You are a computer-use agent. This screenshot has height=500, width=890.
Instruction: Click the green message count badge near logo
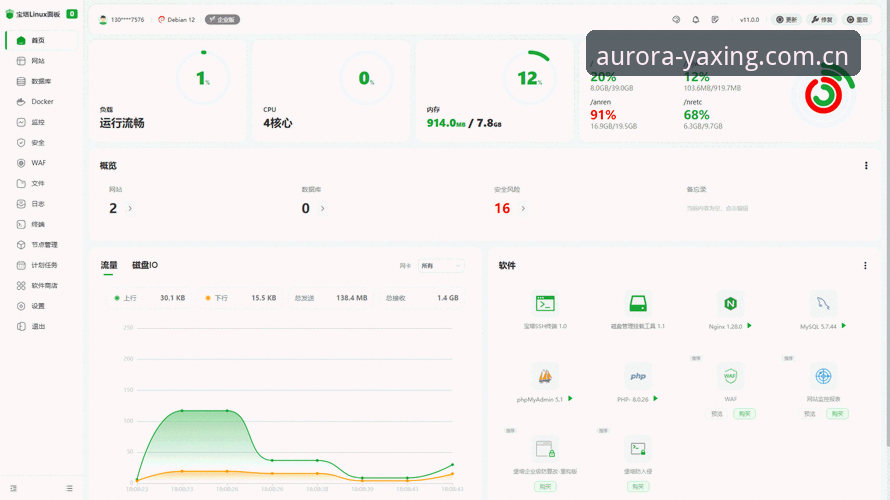tap(72, 14)
